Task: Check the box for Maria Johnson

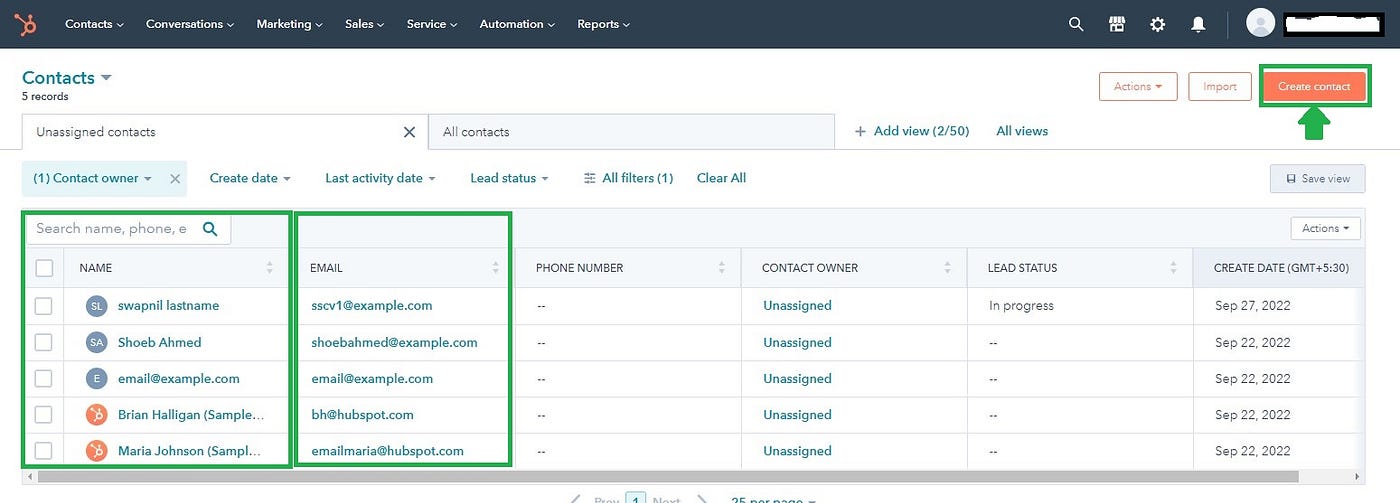Action: [x=44, y=451]
